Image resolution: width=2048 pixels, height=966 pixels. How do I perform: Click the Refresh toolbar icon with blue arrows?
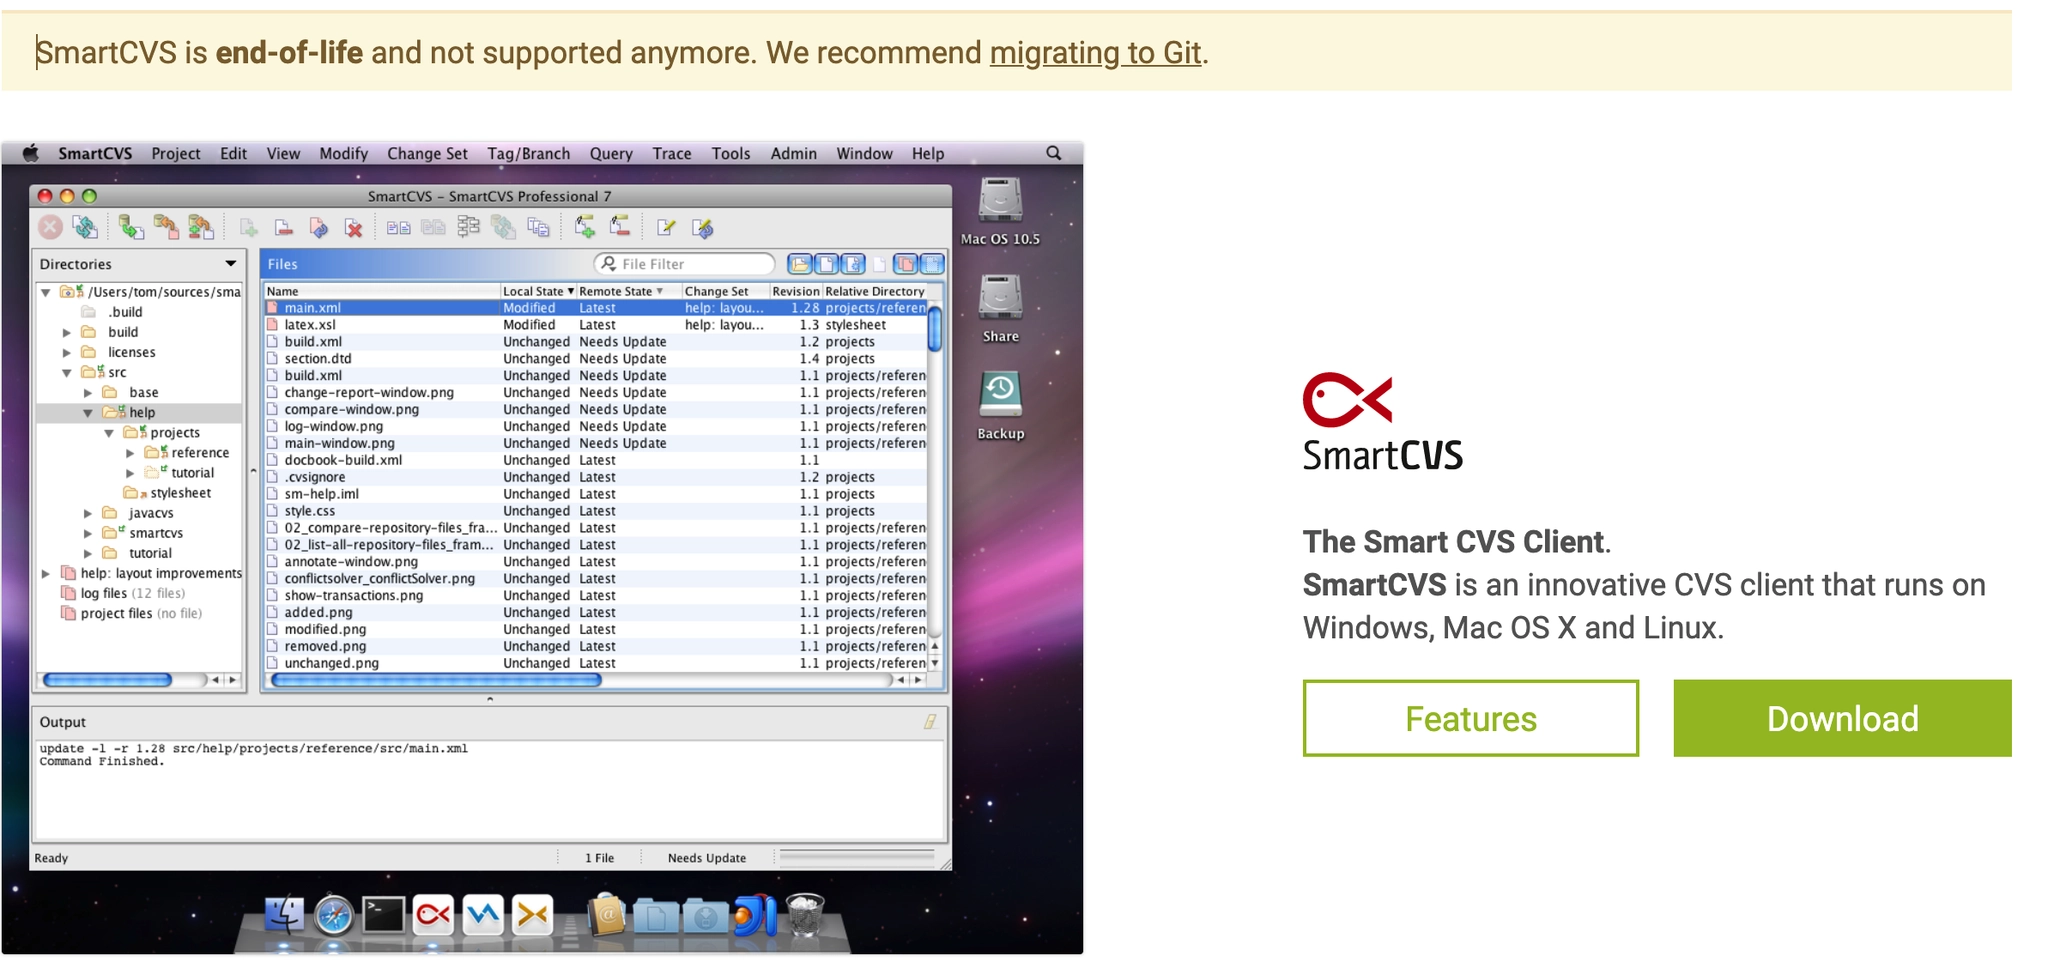click(x=86, y=228)
